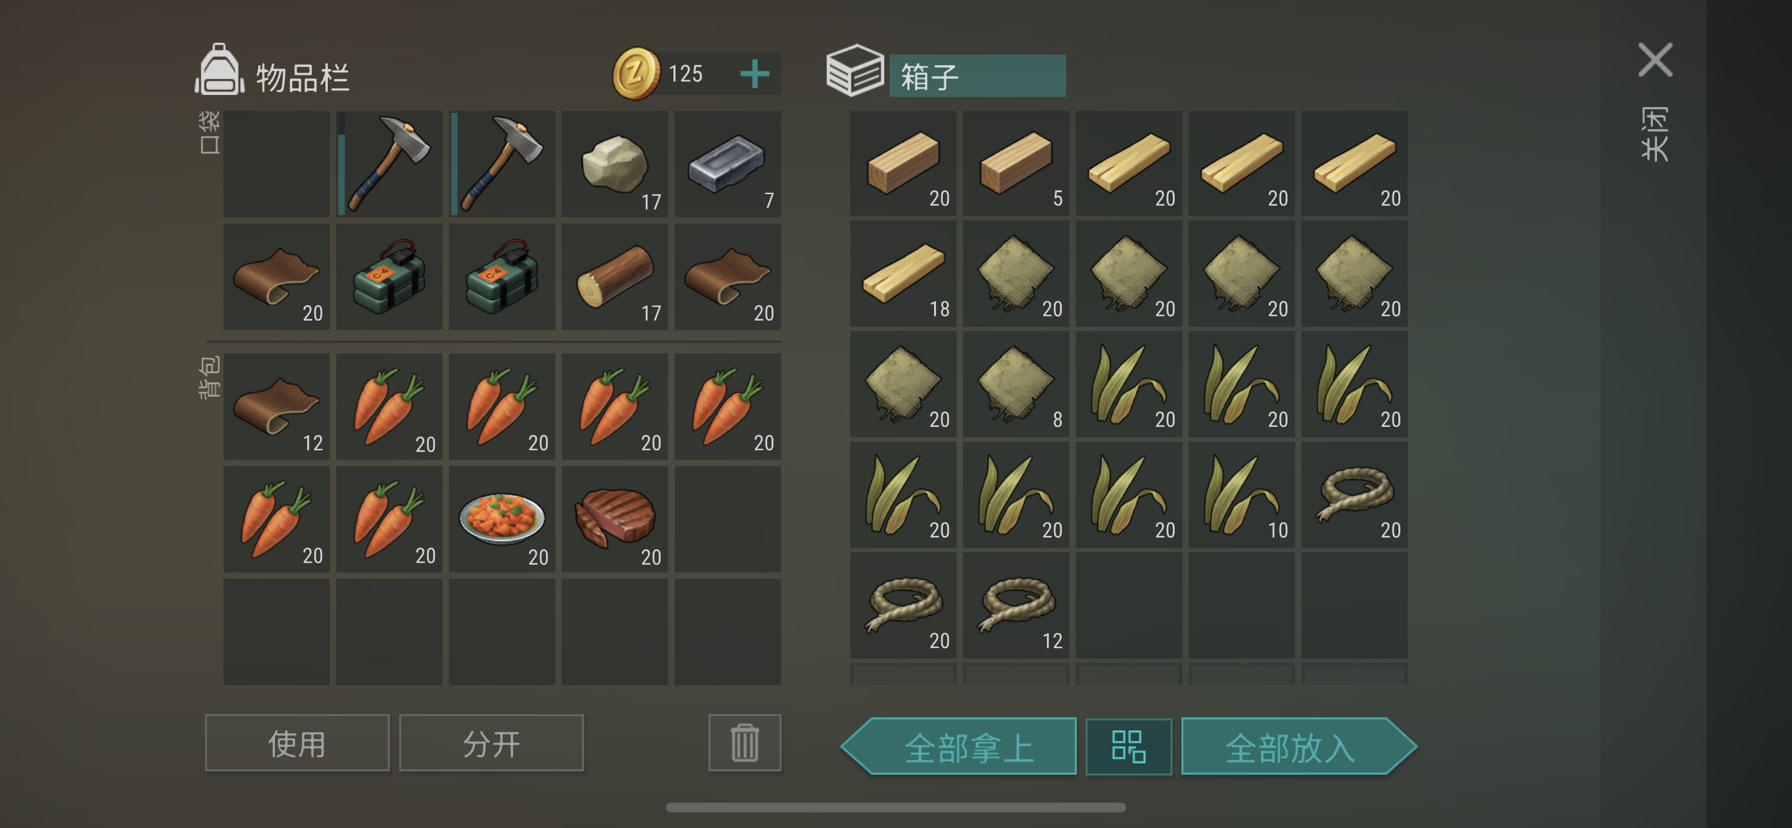Screen dimensions: 1792x828
Task: Select the stone stack of 17
Action: tap(615, 164)
